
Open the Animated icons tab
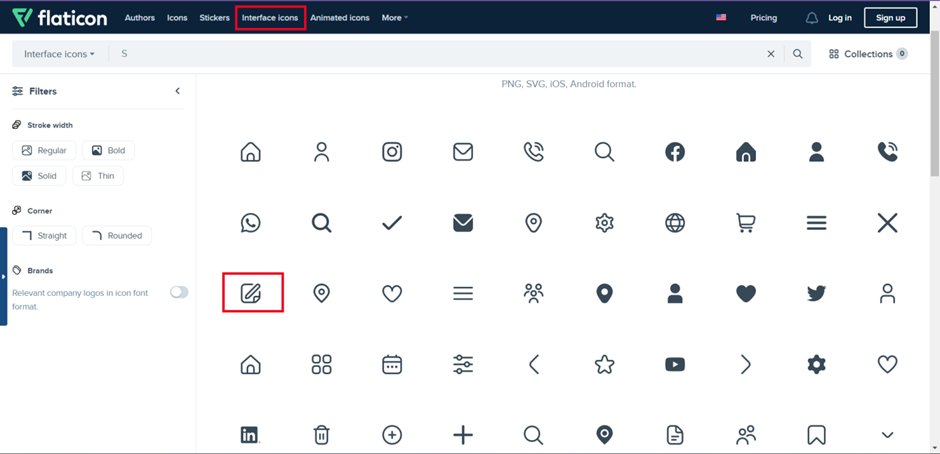[x=339, y=18]
